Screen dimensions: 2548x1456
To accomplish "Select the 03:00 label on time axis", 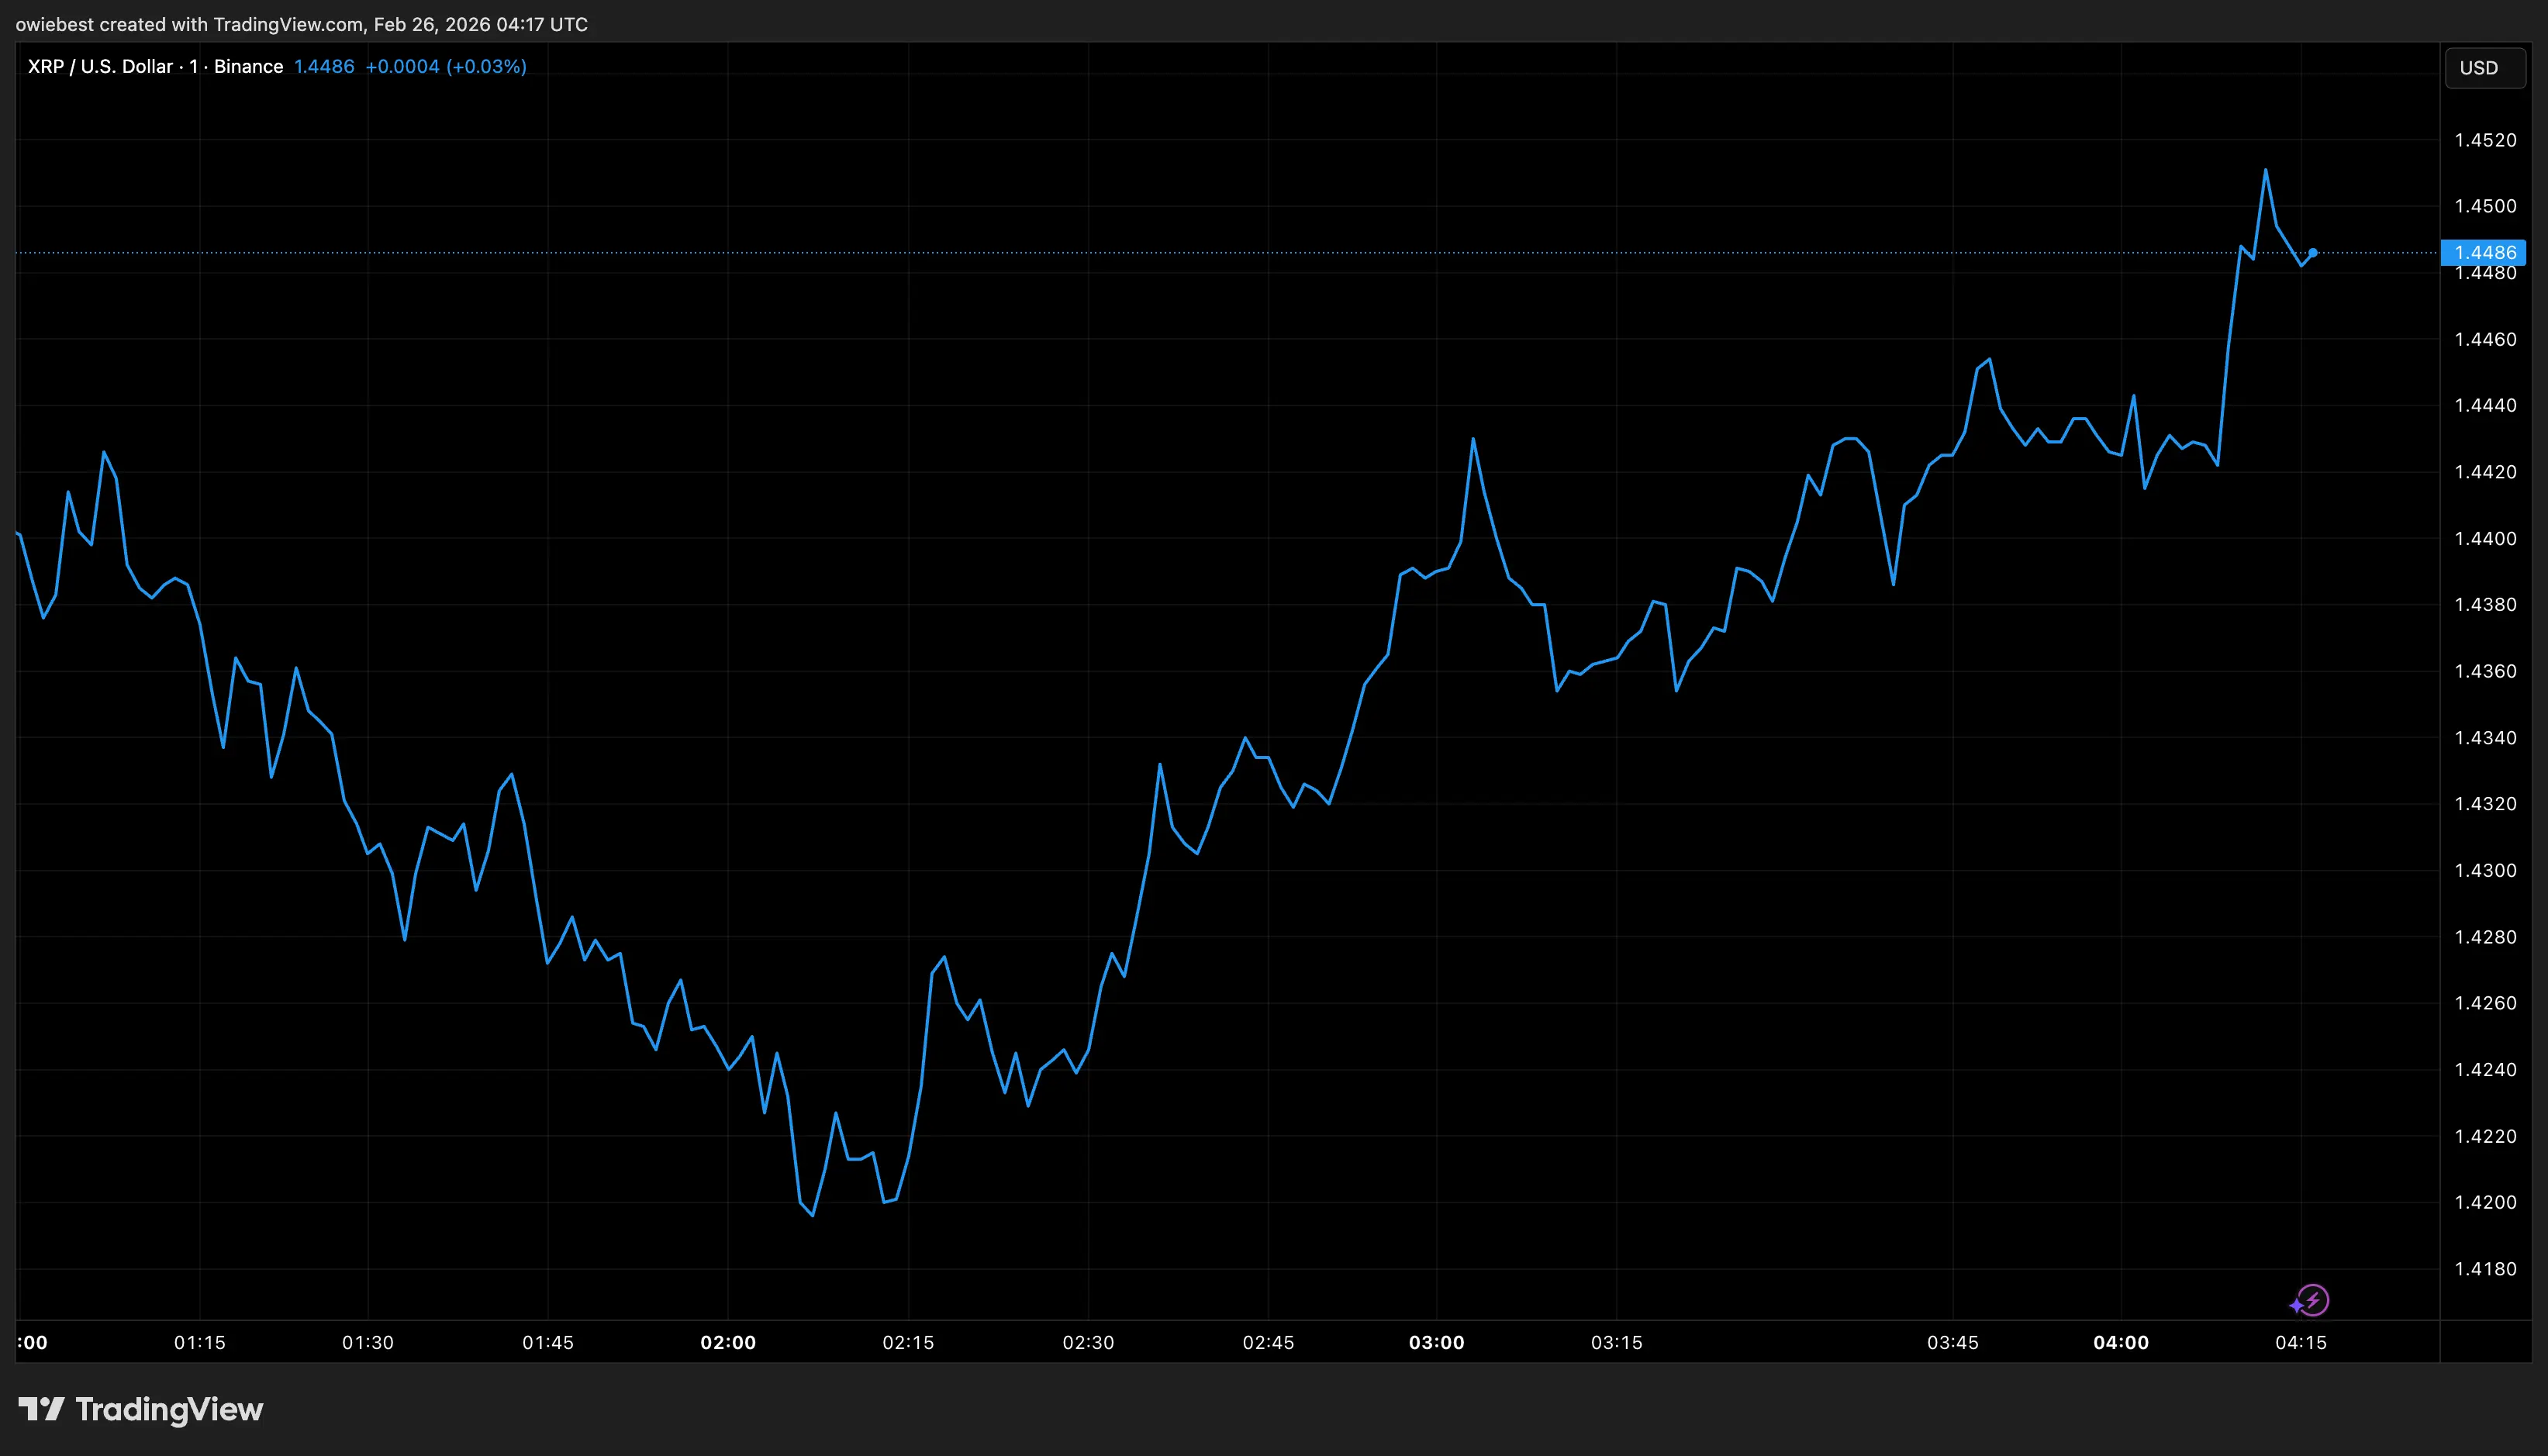I will click(1436, 1342).
